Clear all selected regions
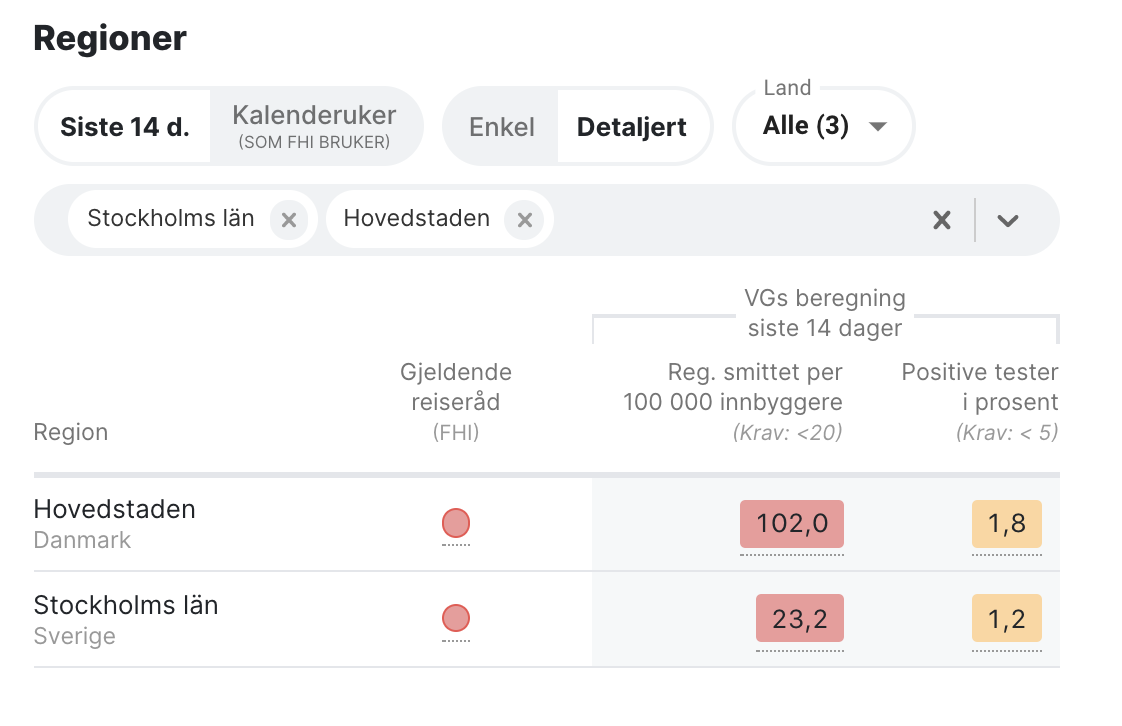 click(941, 220)
